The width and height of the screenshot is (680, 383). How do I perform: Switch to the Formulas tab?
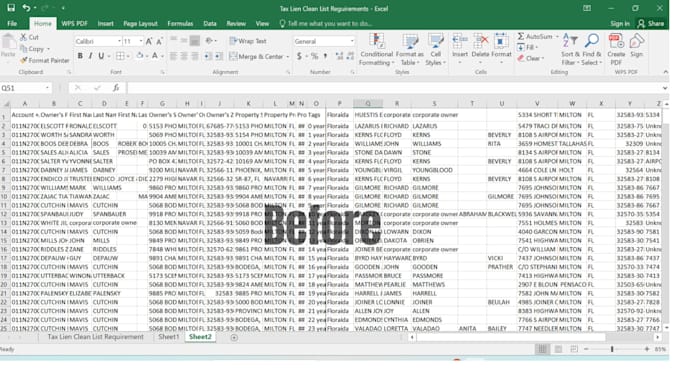[180, 23]
